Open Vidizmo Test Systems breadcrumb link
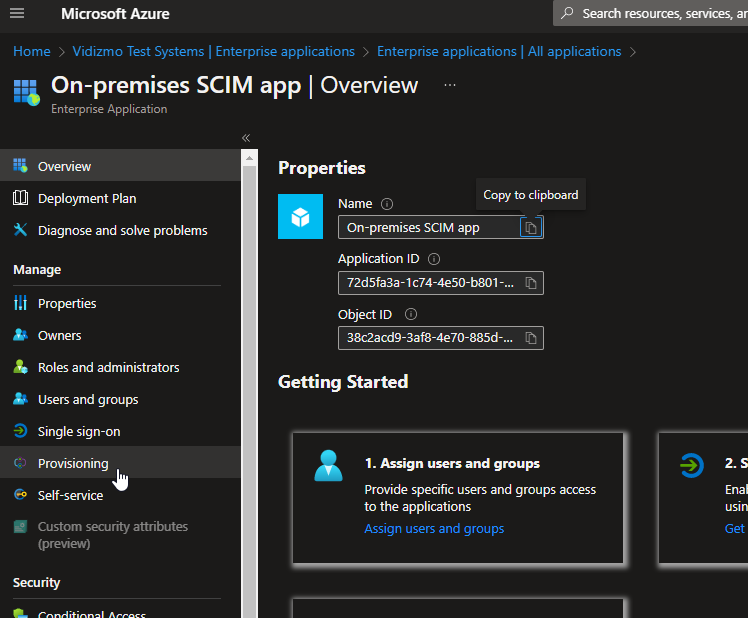The image size is (748, 618). pyautogui.click(x=213, y=51)
